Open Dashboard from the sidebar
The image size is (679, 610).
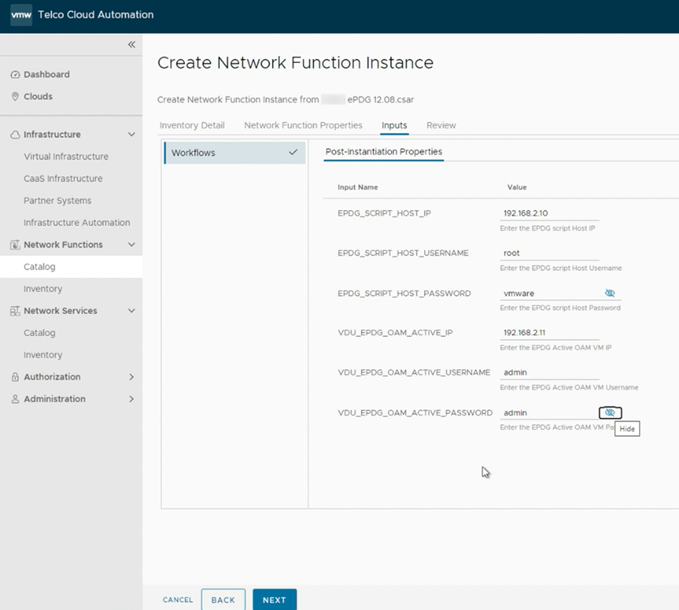tap(46, 75)
